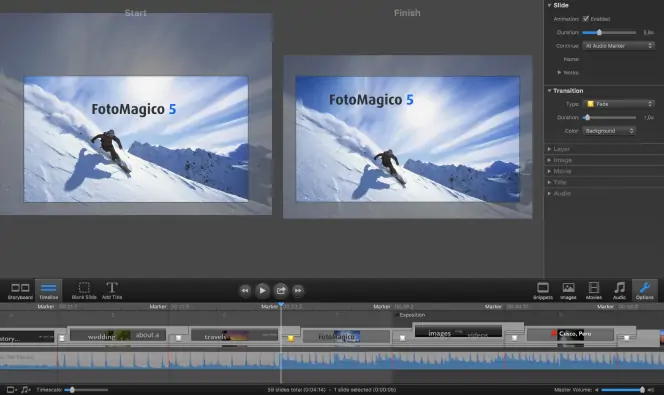
Task: Open the share/export button
Action: click(281, 290)
